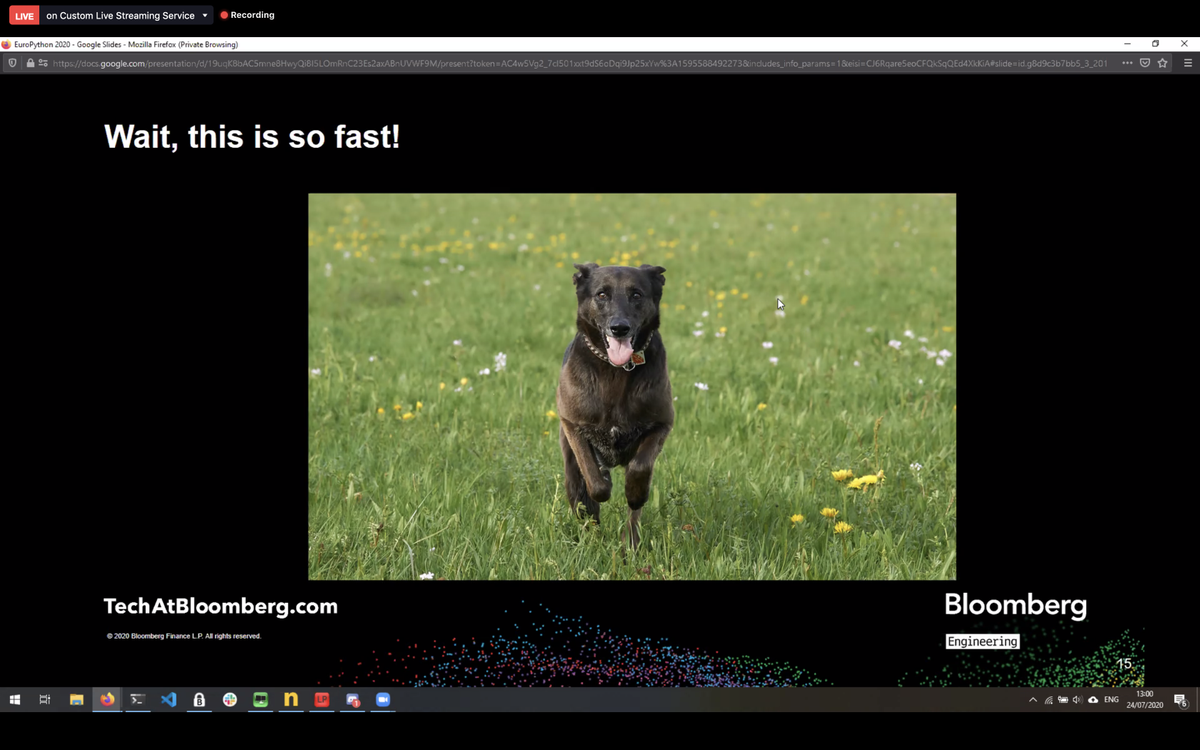This screenshot has height=750, width=1200.
Task: Click the Engineering label under Bloomberg
Action: coord(982,642)
